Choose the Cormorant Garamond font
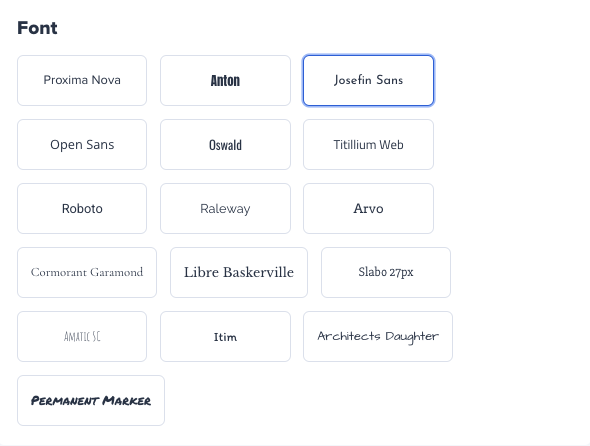 (87, 272)
